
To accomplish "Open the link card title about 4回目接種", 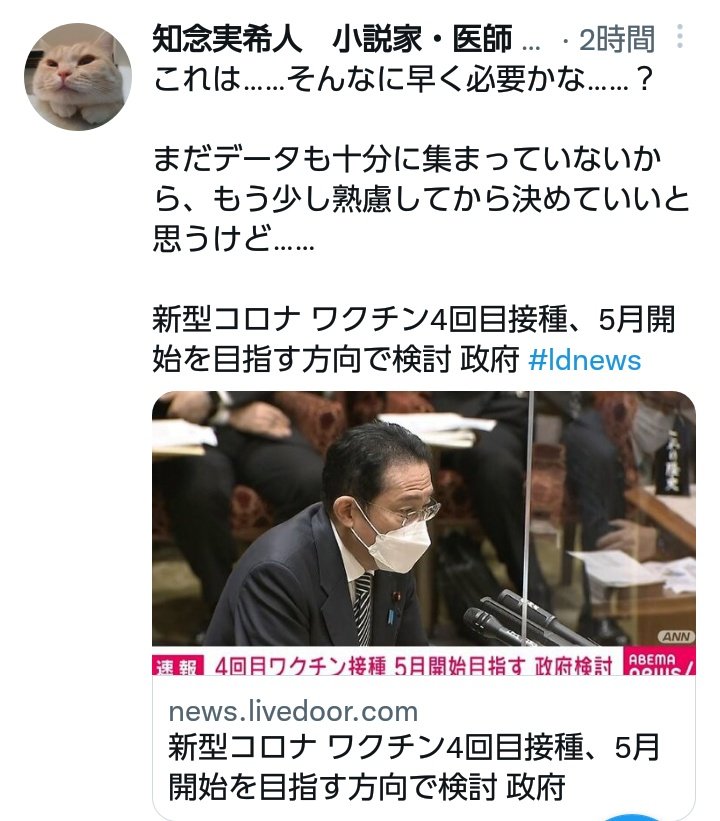I will tap(414, 768).
